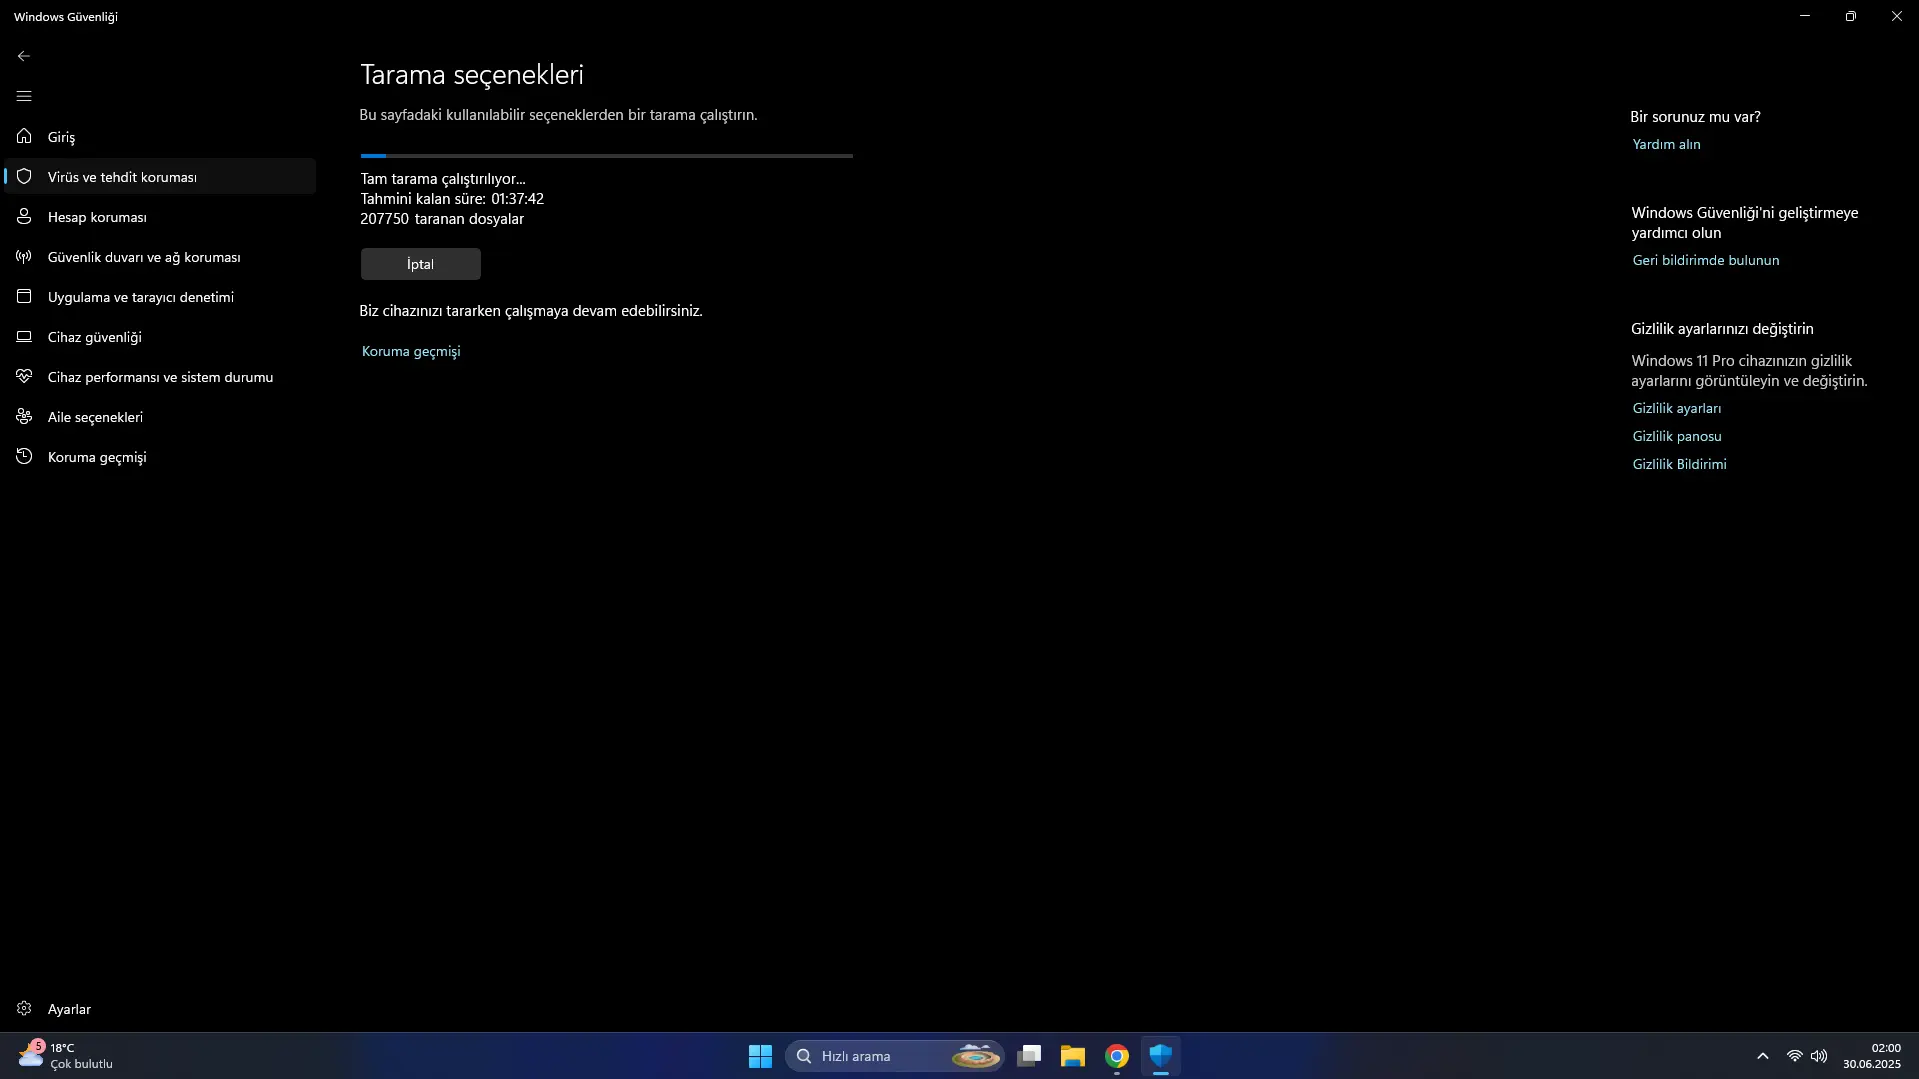Image resolution: width=1919 pixels, height=1079 pixels.
Task: Click the Tam tarama çalıştırılıyor status
Action: tap(443, 179)
